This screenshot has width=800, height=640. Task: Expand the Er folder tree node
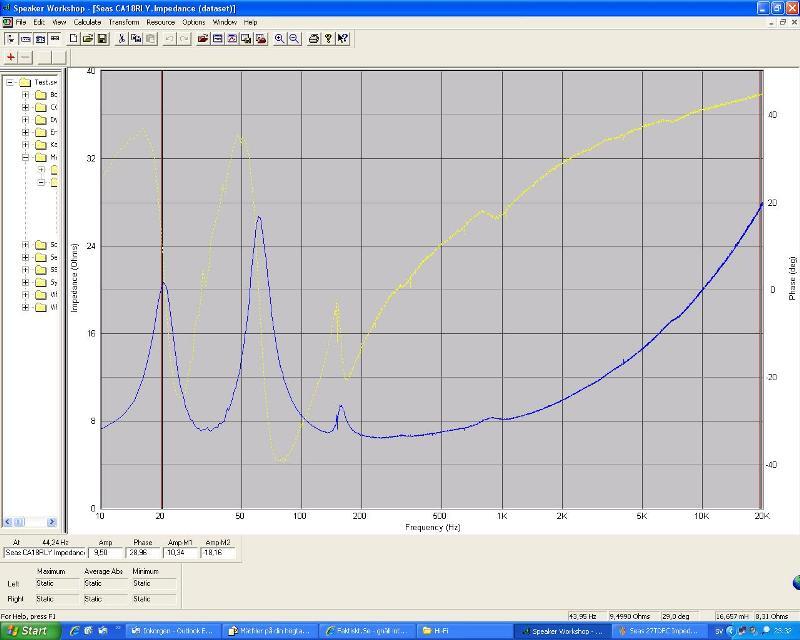[x=25, y=132]
